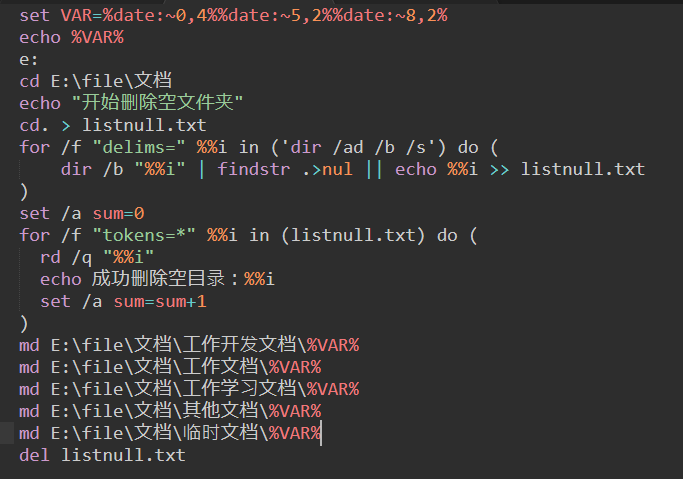
Task: Place cursor on the "e:" line
Action: tap(29, 59)
